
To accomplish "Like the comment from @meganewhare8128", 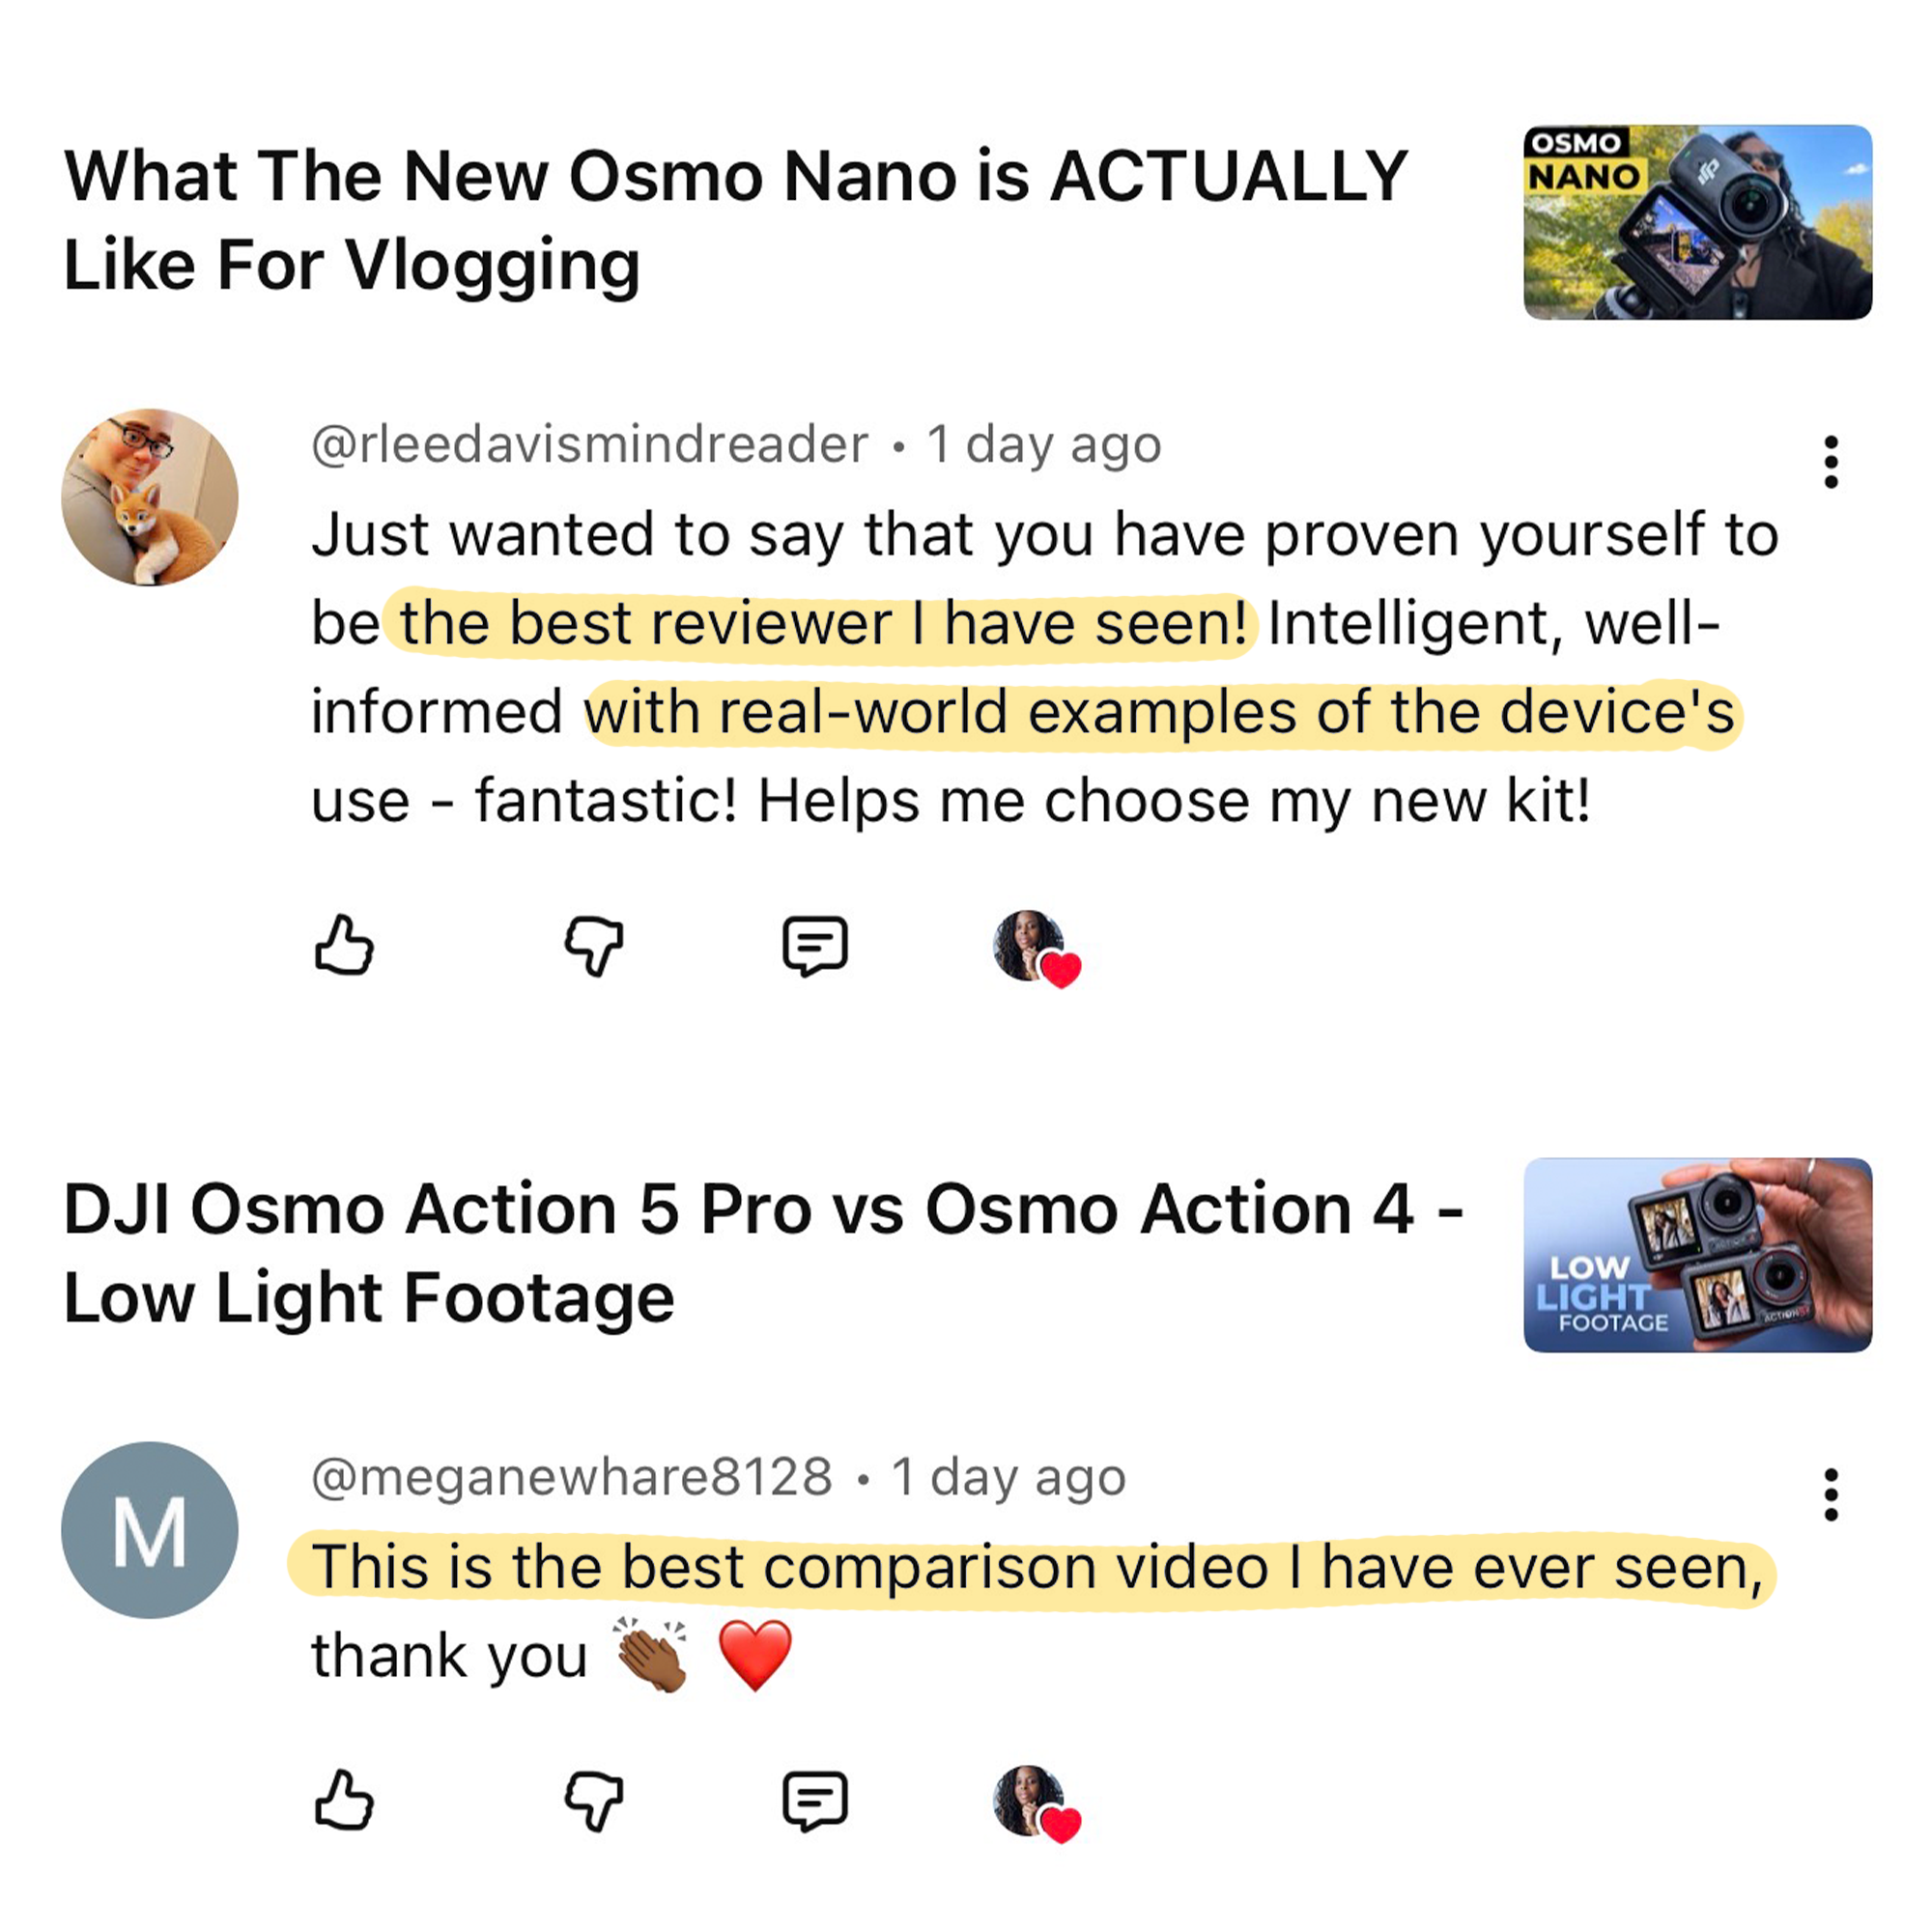I will (344, 1800).
